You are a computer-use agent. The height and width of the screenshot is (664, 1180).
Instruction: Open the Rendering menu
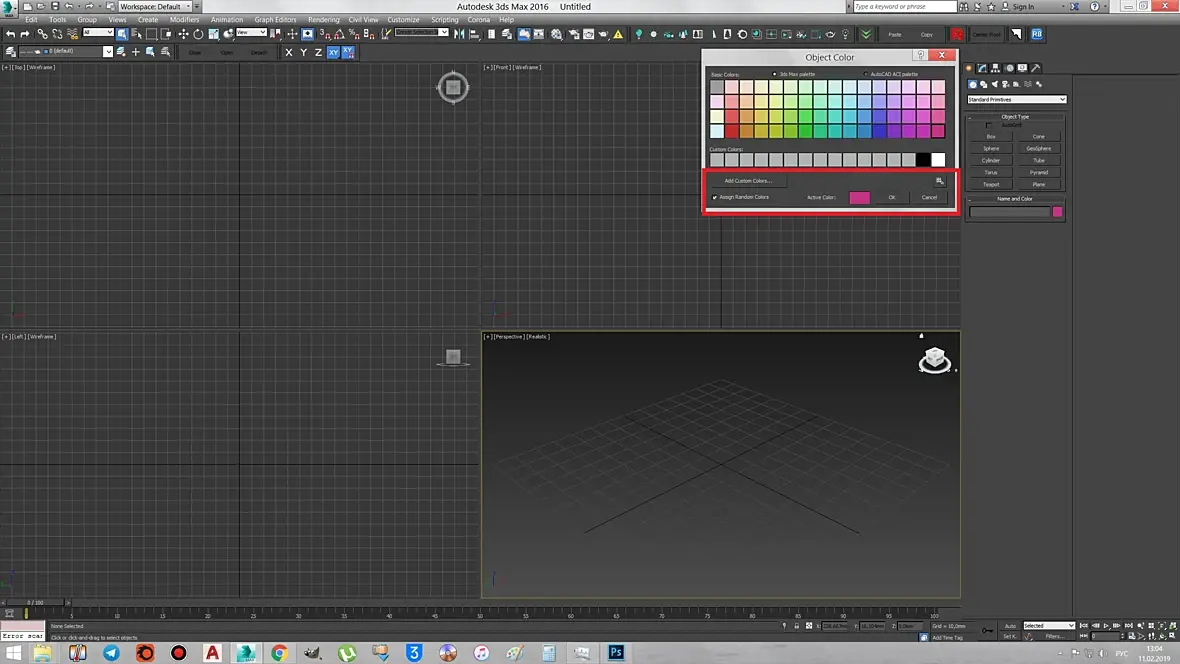click(323, 20)
